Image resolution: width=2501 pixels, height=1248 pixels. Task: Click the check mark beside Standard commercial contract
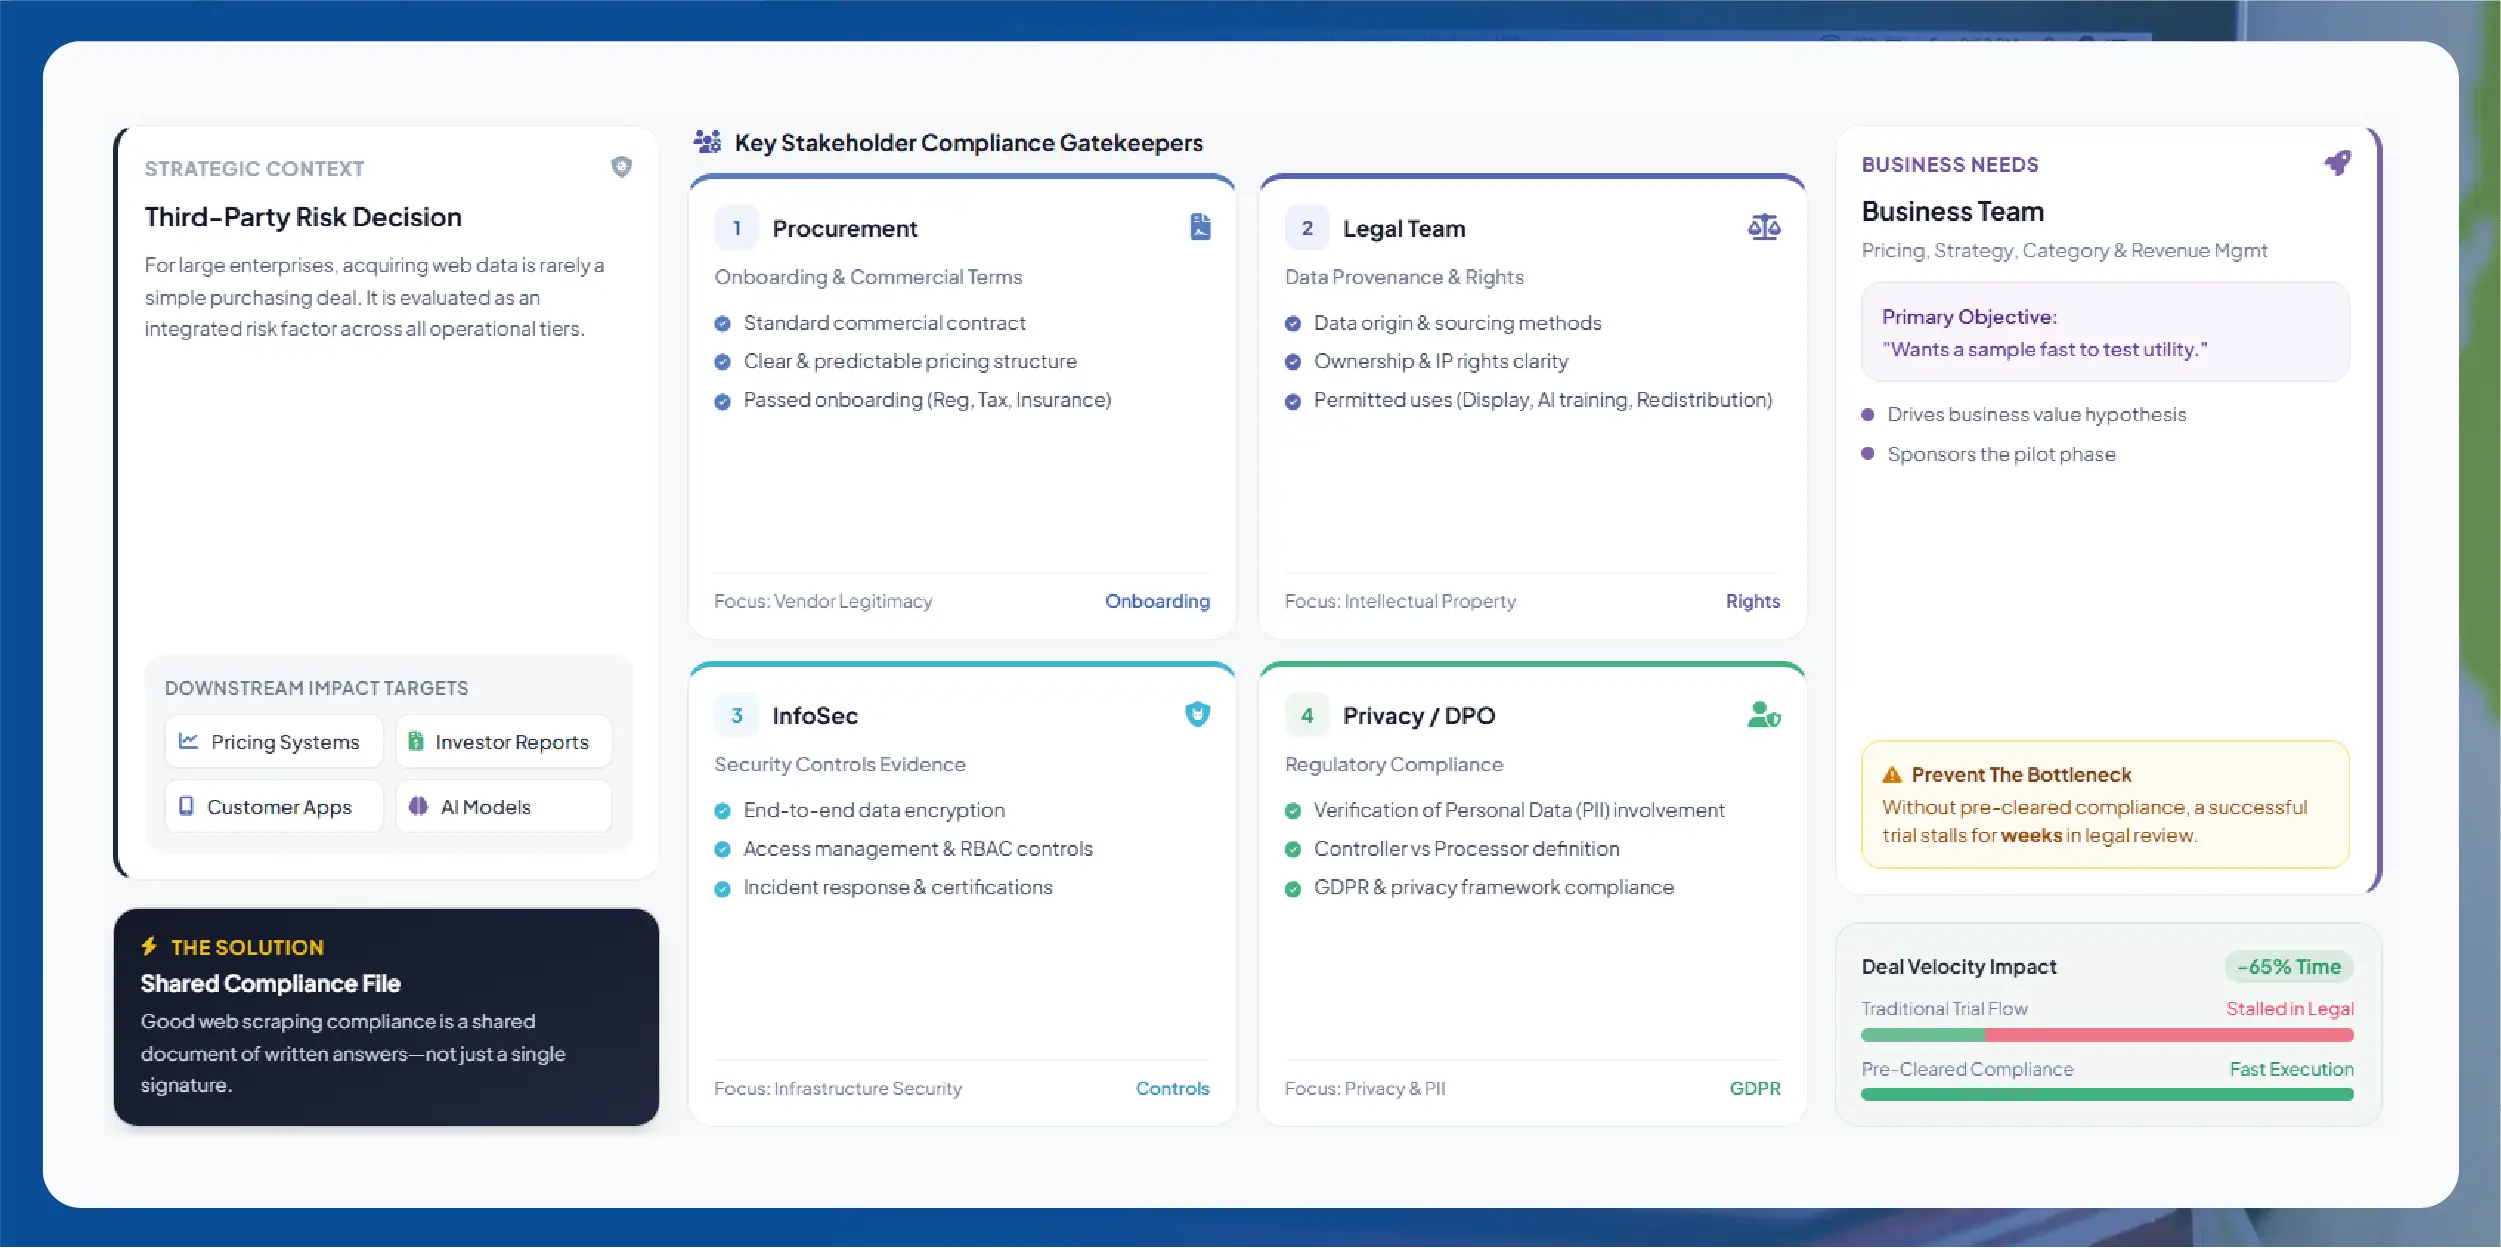[722, 323]
